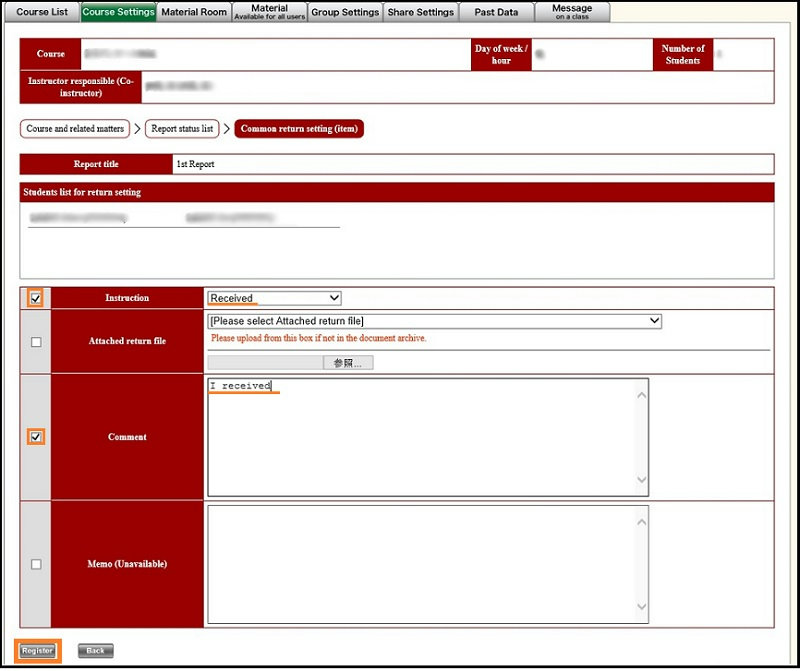Open the Share Settings tab
This screenshot has width=800, height=671.
tap(421, 12)
